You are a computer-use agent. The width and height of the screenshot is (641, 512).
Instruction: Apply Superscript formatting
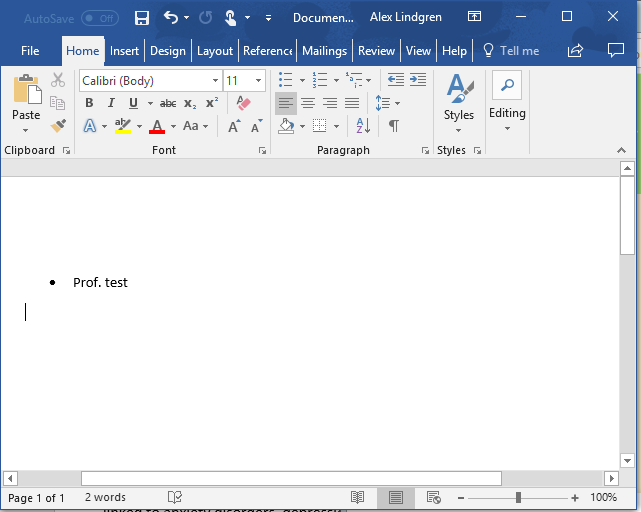[x=212, y=102]
